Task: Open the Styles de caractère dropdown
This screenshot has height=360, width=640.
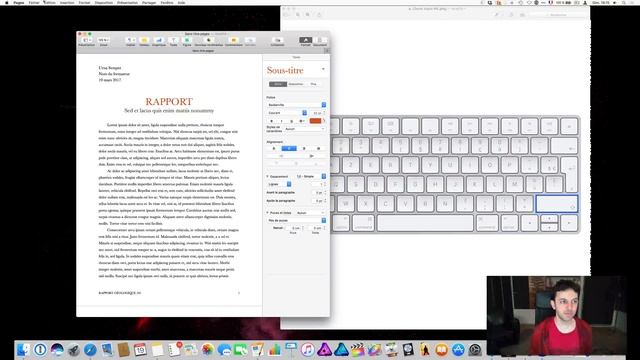Action: (304, 129)
